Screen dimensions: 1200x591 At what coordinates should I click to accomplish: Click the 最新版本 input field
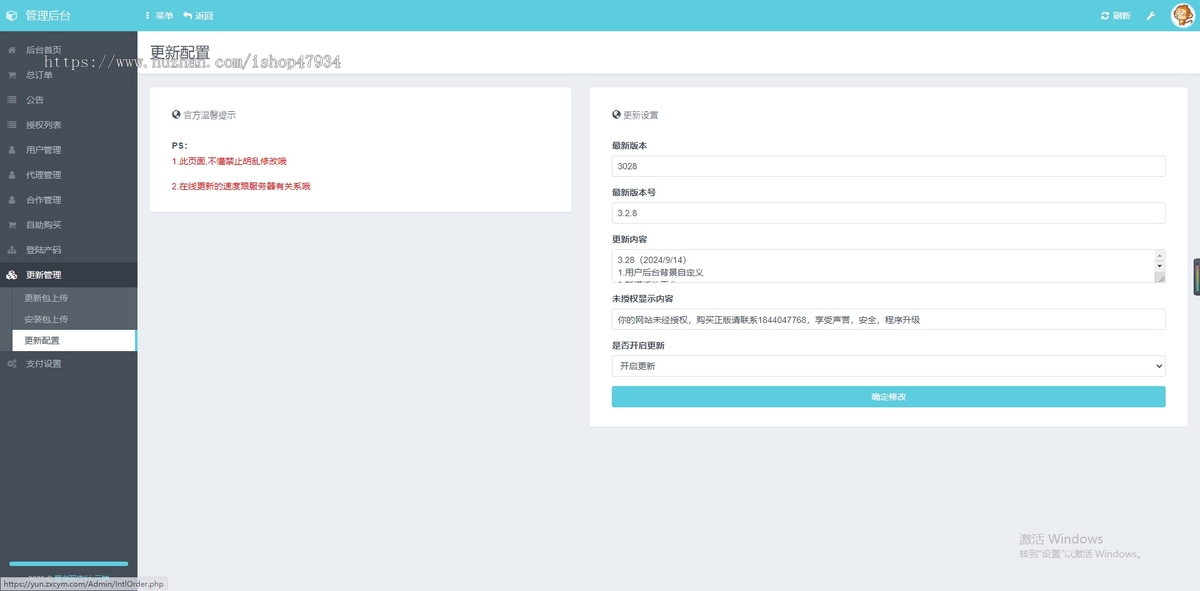pos(888,166)
